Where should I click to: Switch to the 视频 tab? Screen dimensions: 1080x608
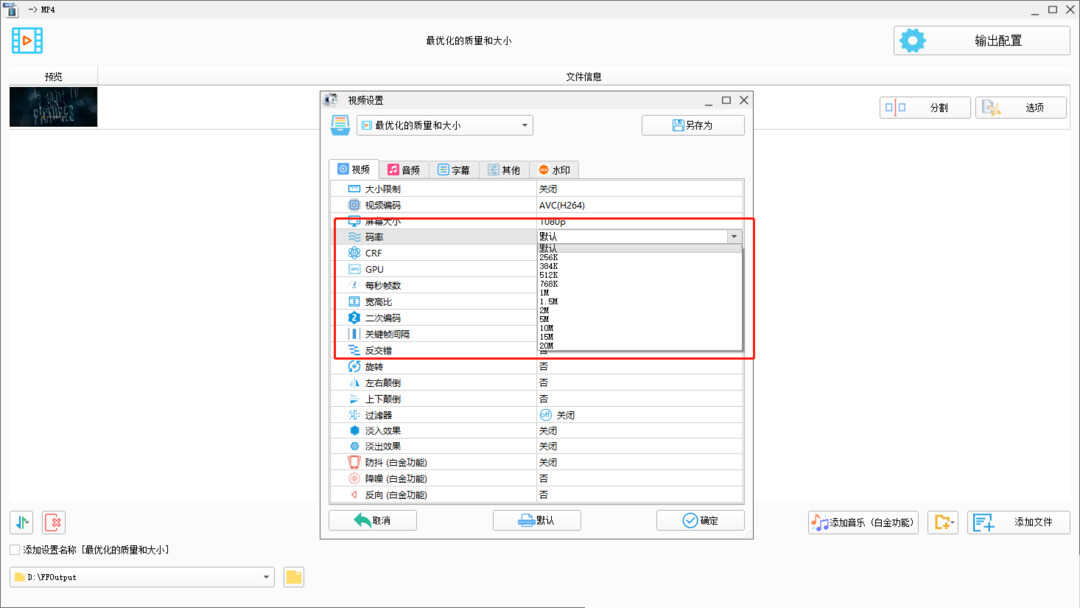[x=354, y=169]
